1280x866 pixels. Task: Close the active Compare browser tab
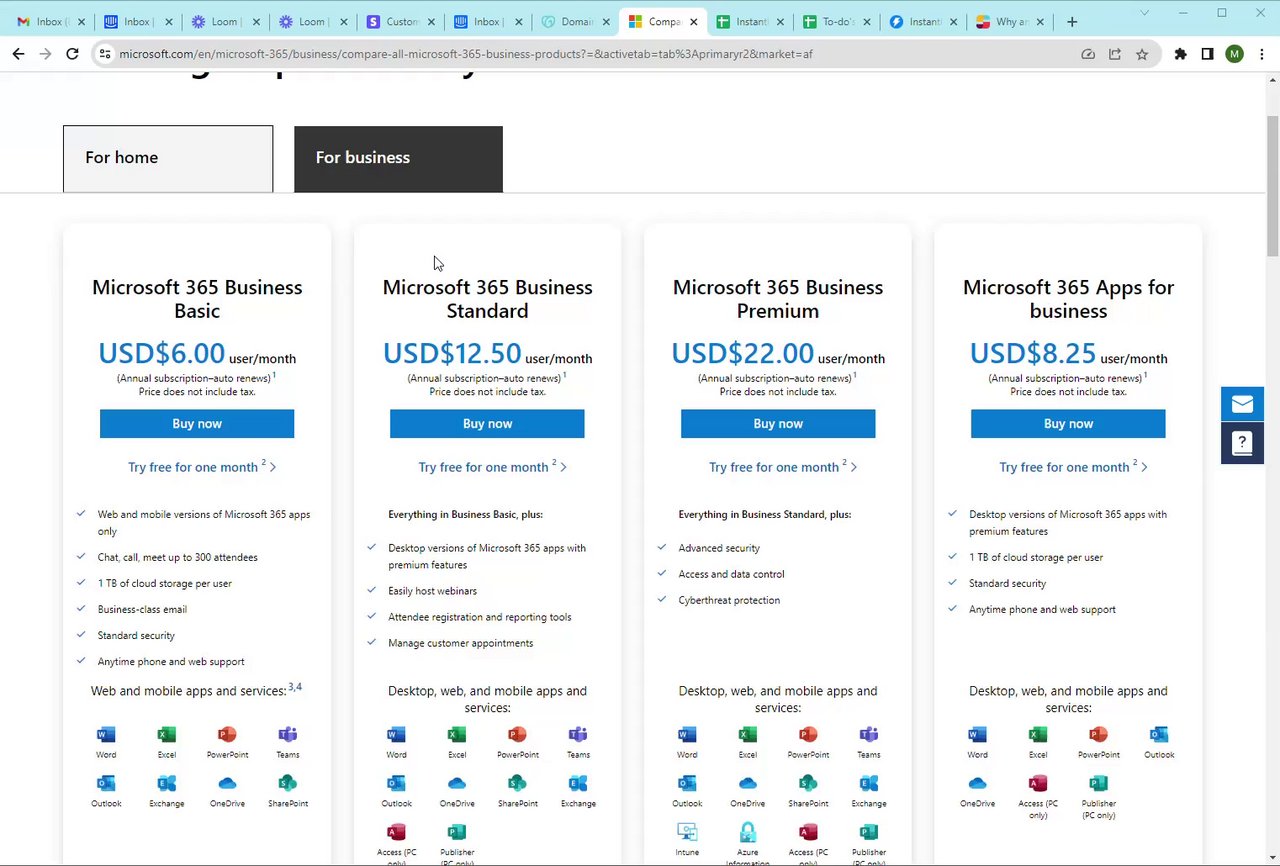coord(693,22)
